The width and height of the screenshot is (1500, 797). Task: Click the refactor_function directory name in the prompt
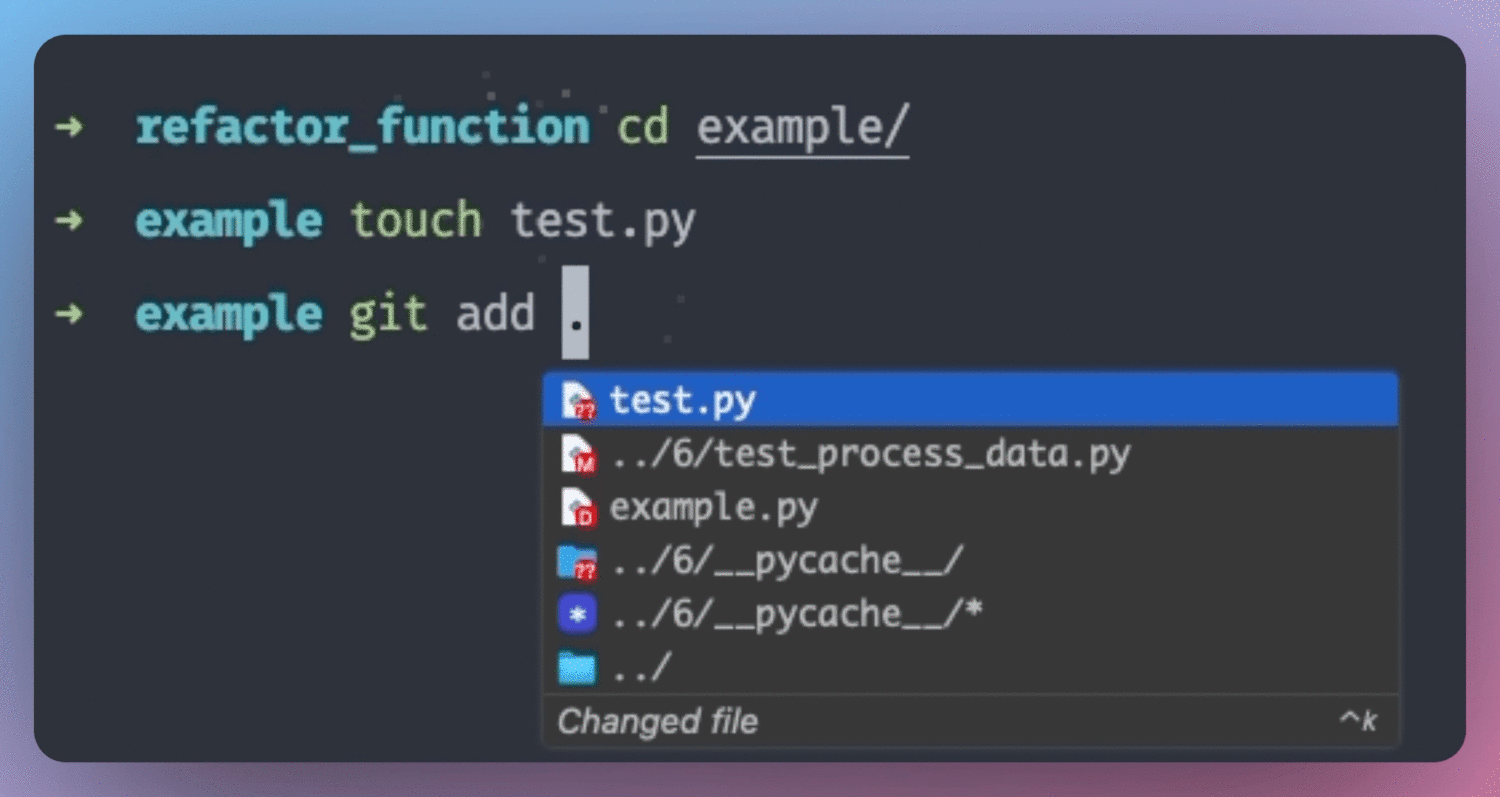tap(362, 128)
